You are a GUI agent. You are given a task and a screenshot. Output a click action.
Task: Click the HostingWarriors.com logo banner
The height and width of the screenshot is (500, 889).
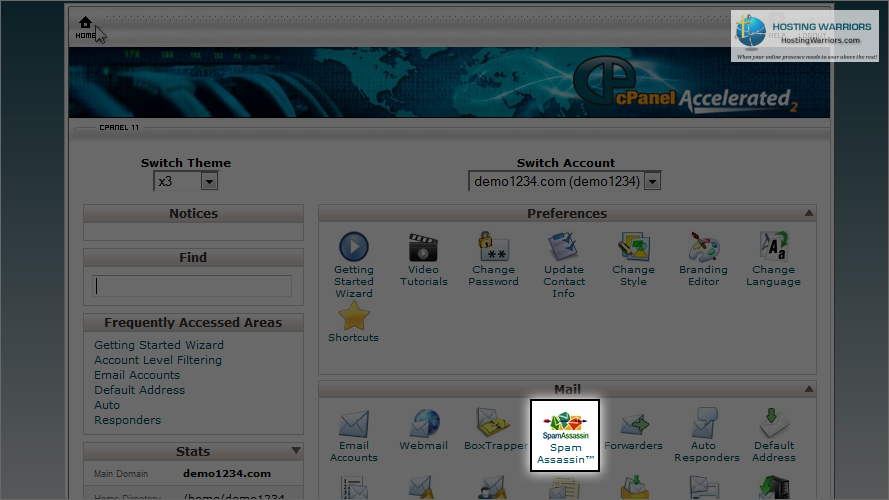pyautogui.click(x=805, y=36)
